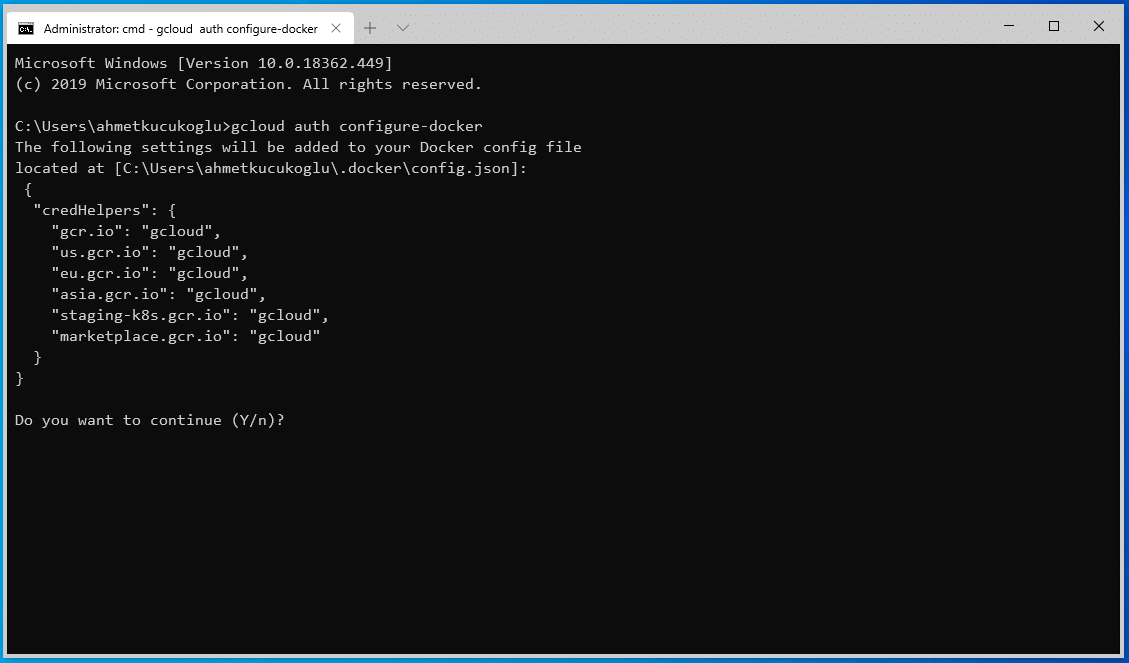This screenshot has width=1129, height=663.
Task: Close the terminal window
Action: click(x=1099, y=26)
